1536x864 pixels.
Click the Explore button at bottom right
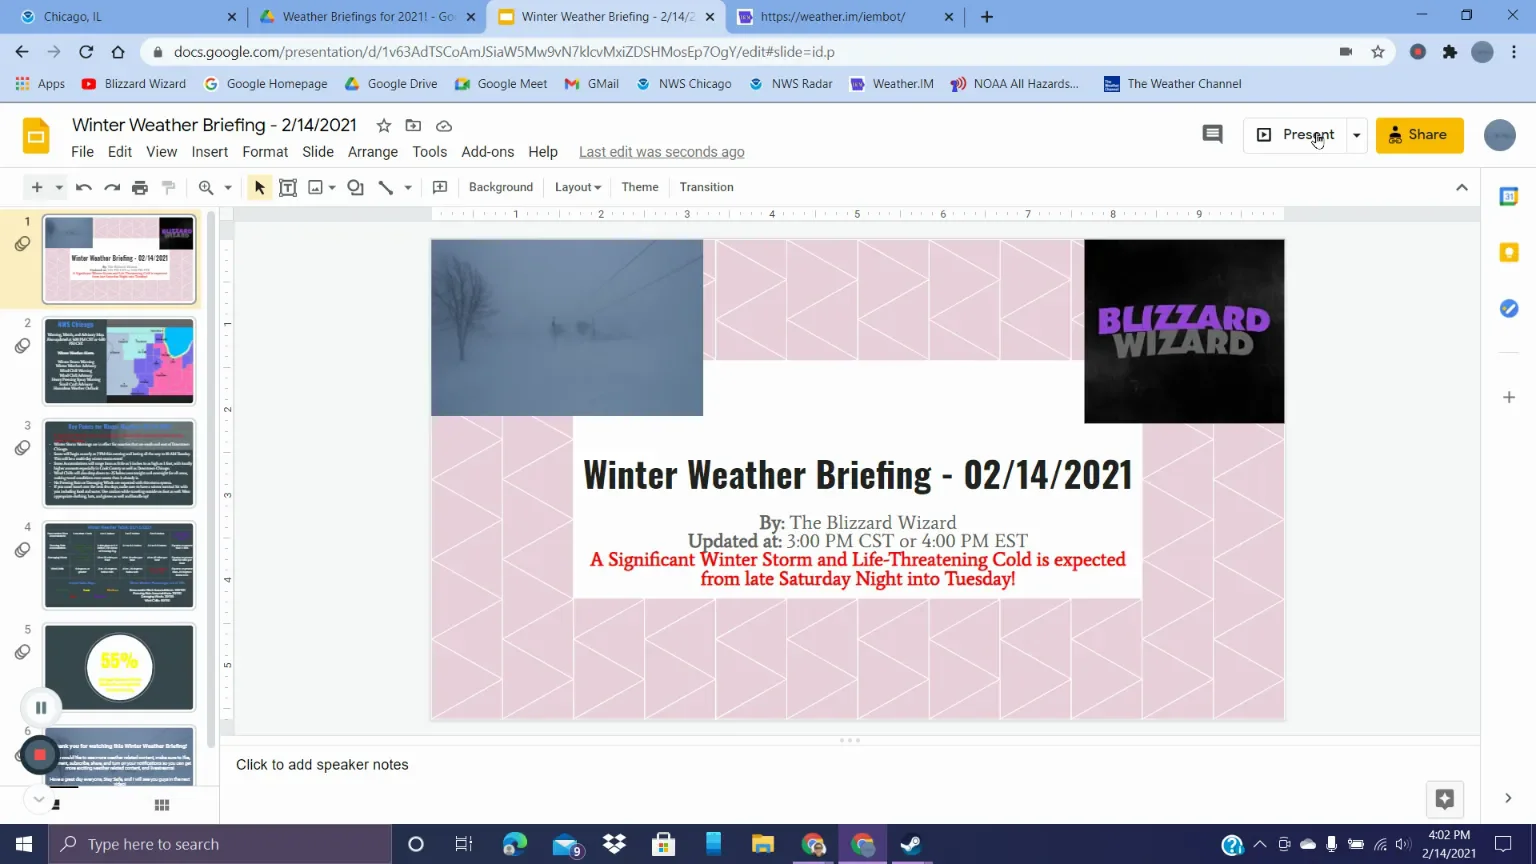tap(1445, 798)
